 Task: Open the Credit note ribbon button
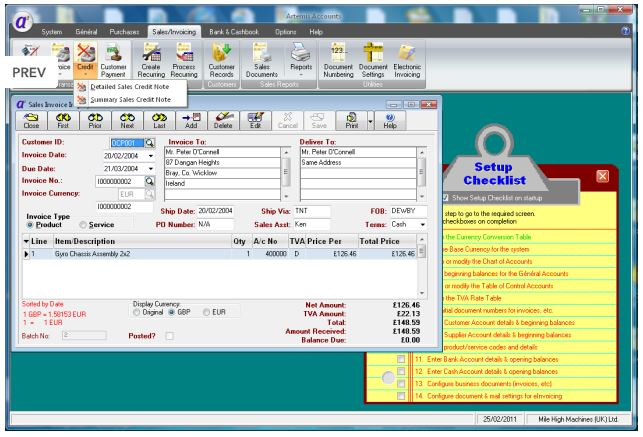pyautogui.click(x=85, y=60)
